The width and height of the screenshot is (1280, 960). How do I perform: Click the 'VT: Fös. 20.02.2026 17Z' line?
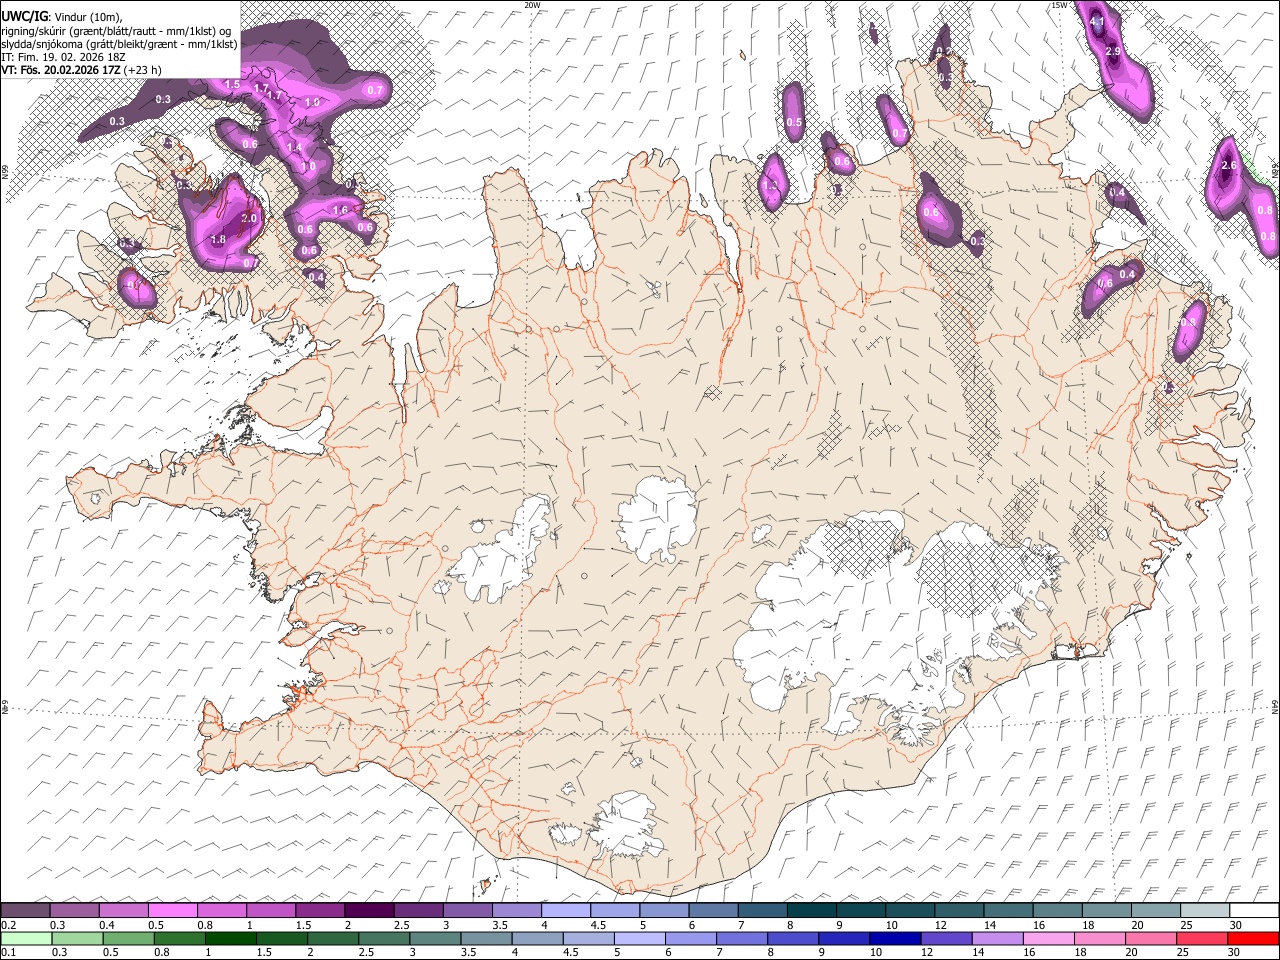pyautogui.click(x=61, y=70)
